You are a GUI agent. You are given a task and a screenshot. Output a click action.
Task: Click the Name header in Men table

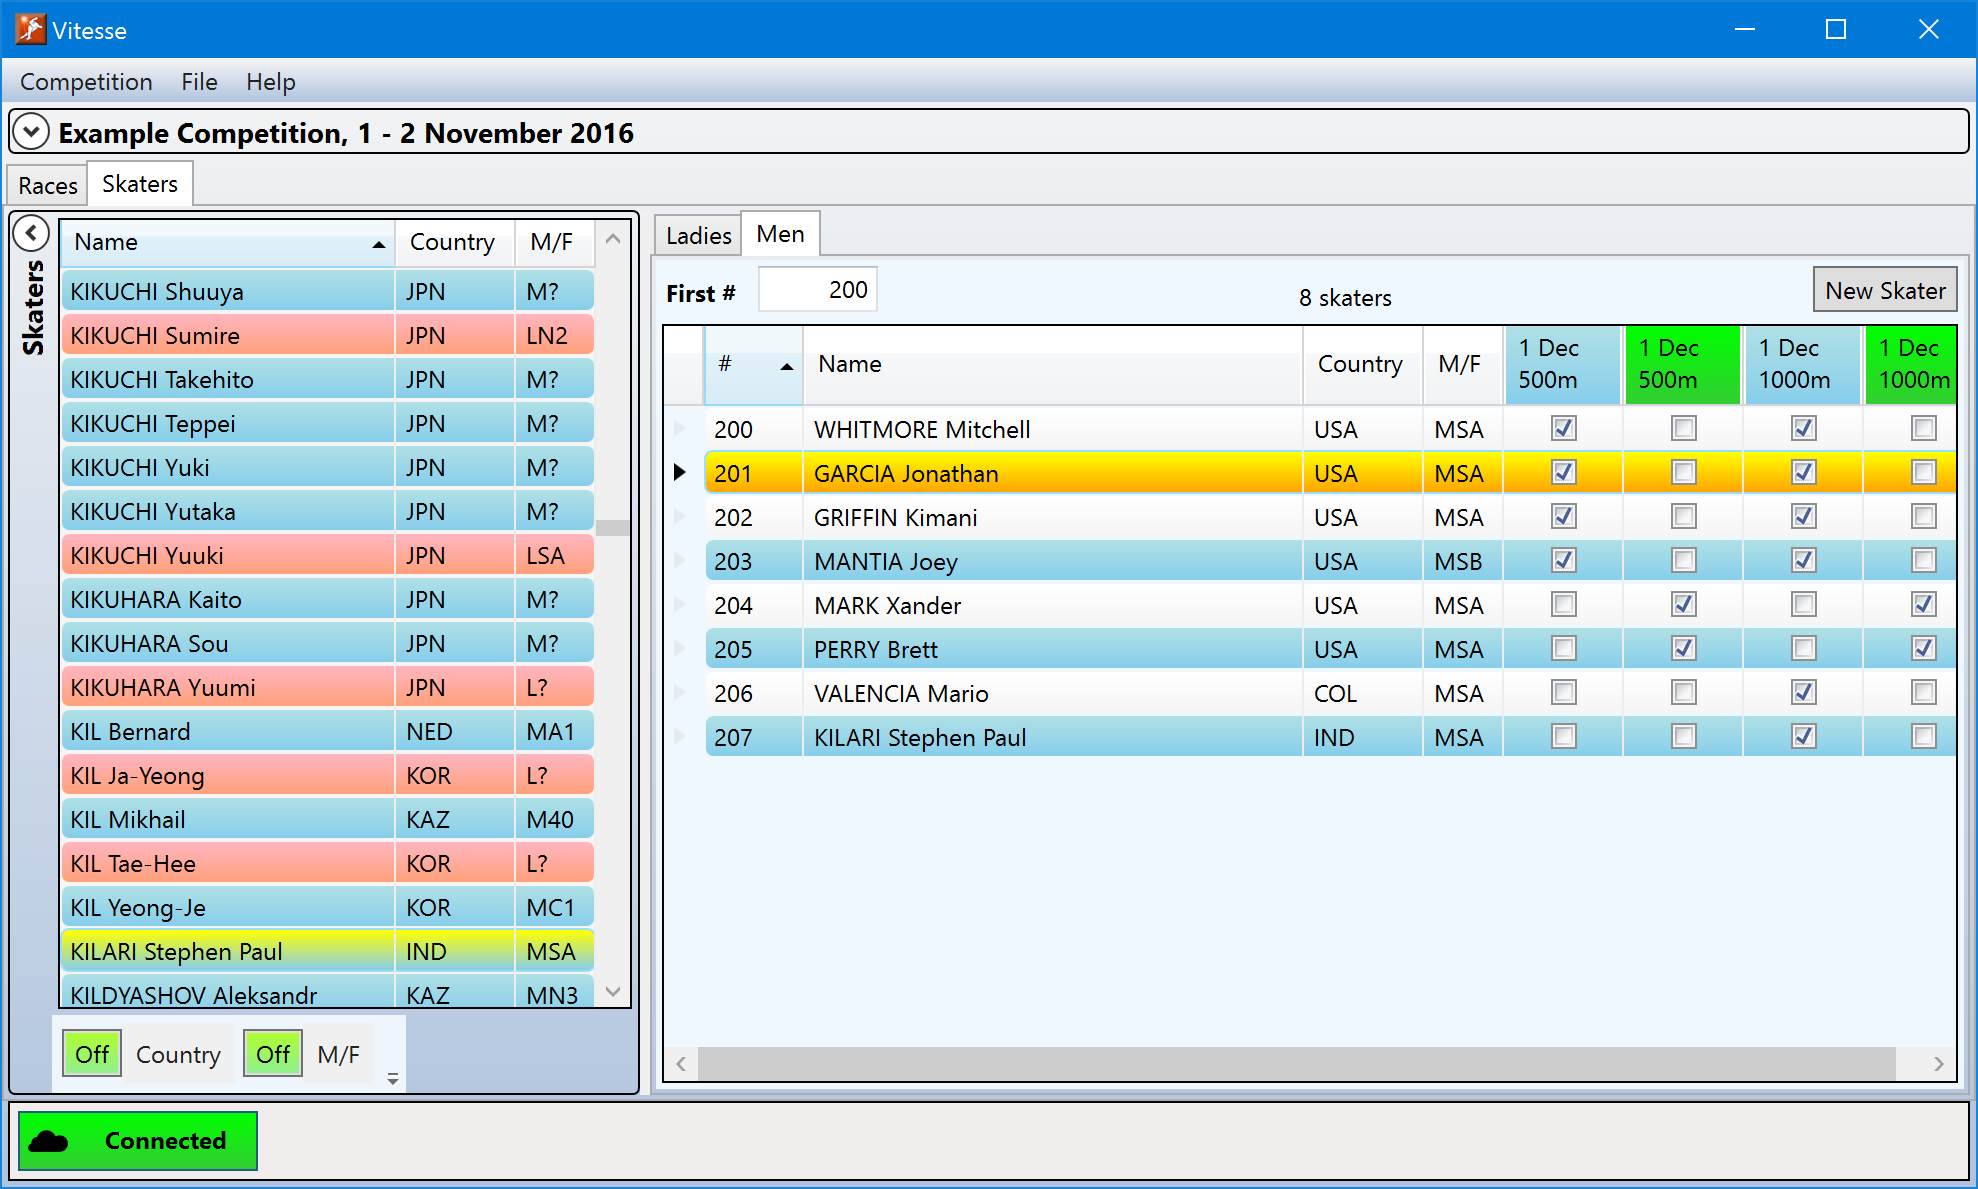(1052, 365)
